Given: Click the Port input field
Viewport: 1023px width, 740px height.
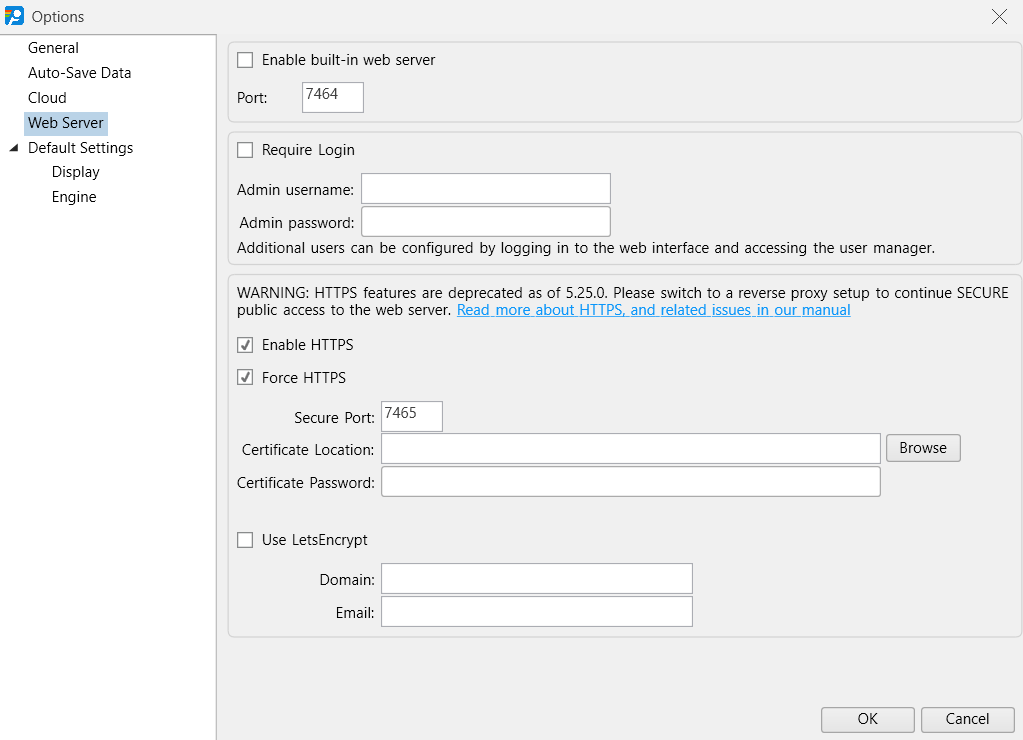Looking at the screenshot, I should [332, 97].
